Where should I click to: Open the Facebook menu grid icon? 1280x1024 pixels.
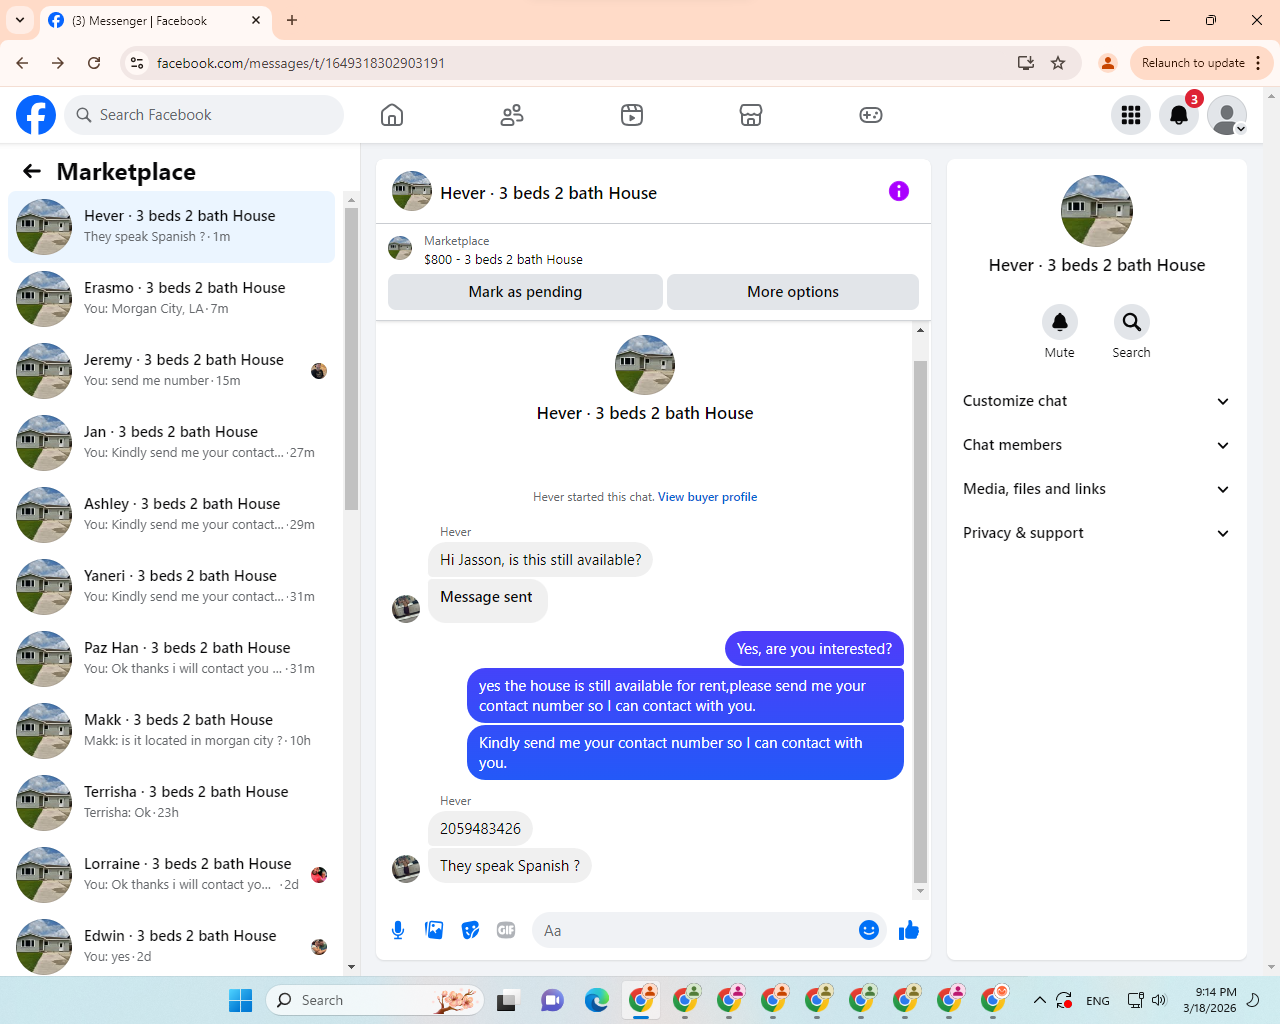coord(1131,115)
